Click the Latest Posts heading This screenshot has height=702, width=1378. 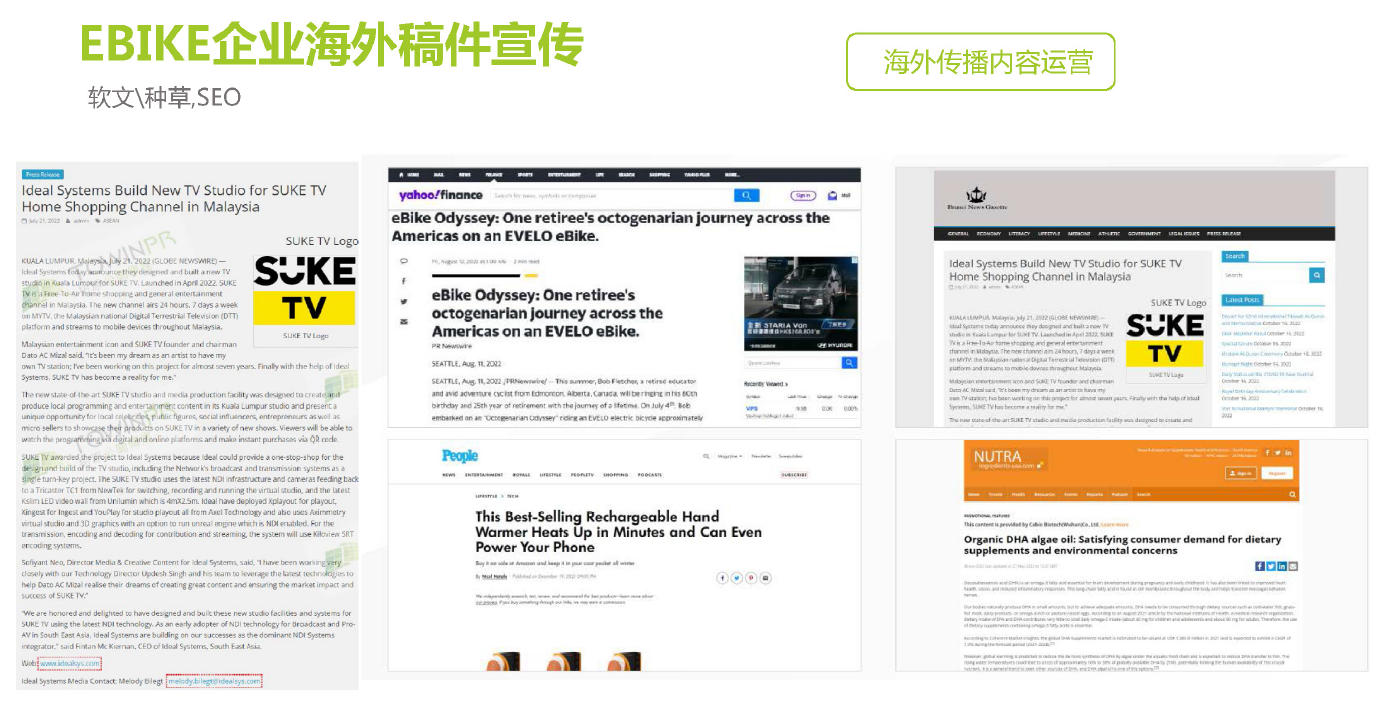[x=1242, y=299]
